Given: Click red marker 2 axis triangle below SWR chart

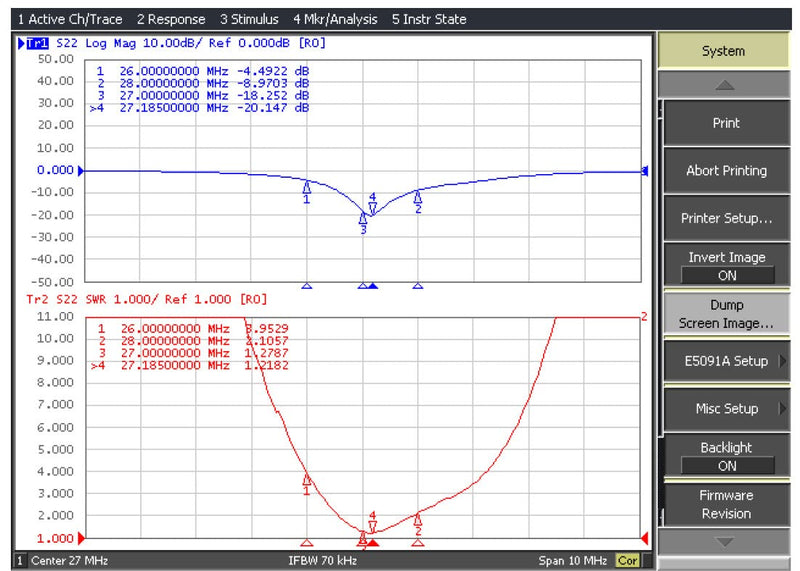Looking at the screenshot, I should coord(418,543).
